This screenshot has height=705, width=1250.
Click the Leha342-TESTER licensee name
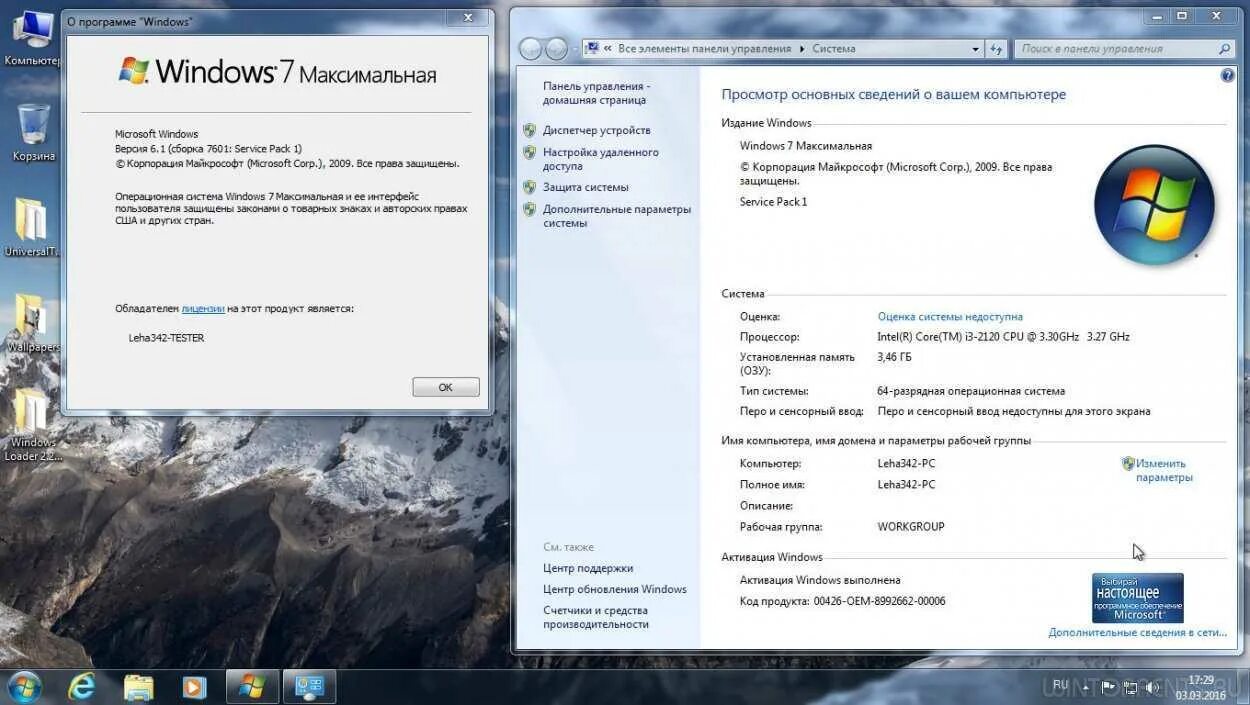coord(166,338)
